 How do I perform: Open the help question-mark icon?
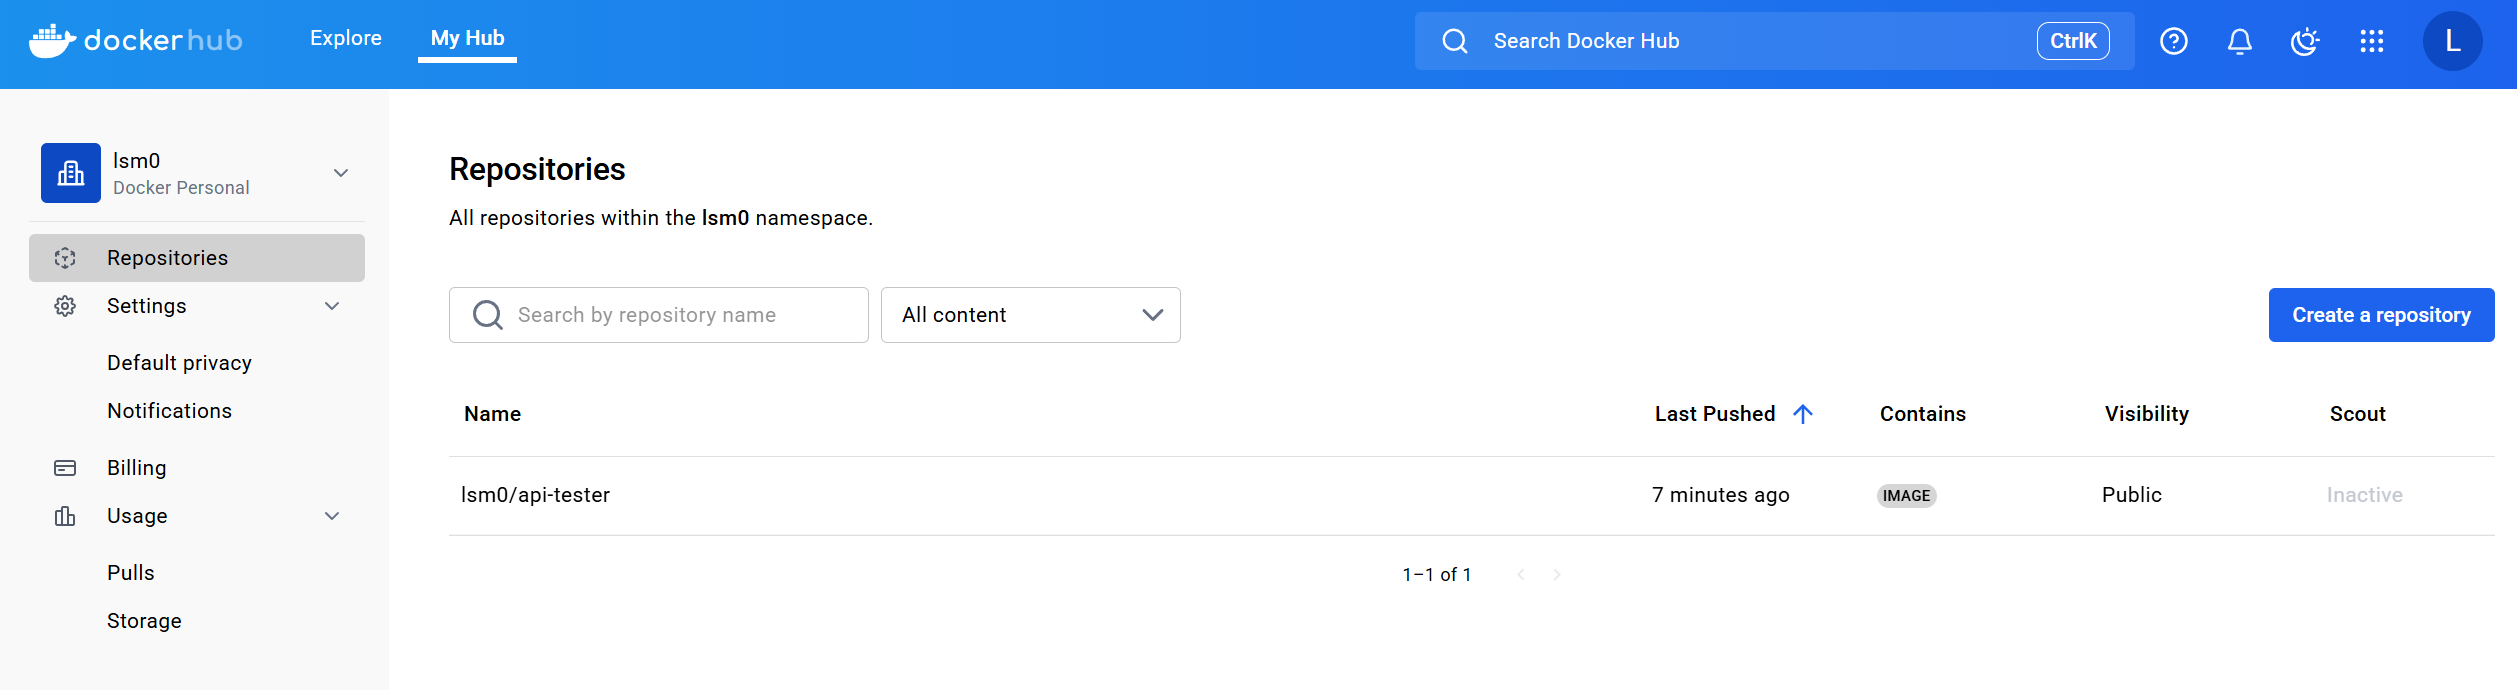click(x=2174, y=41)
